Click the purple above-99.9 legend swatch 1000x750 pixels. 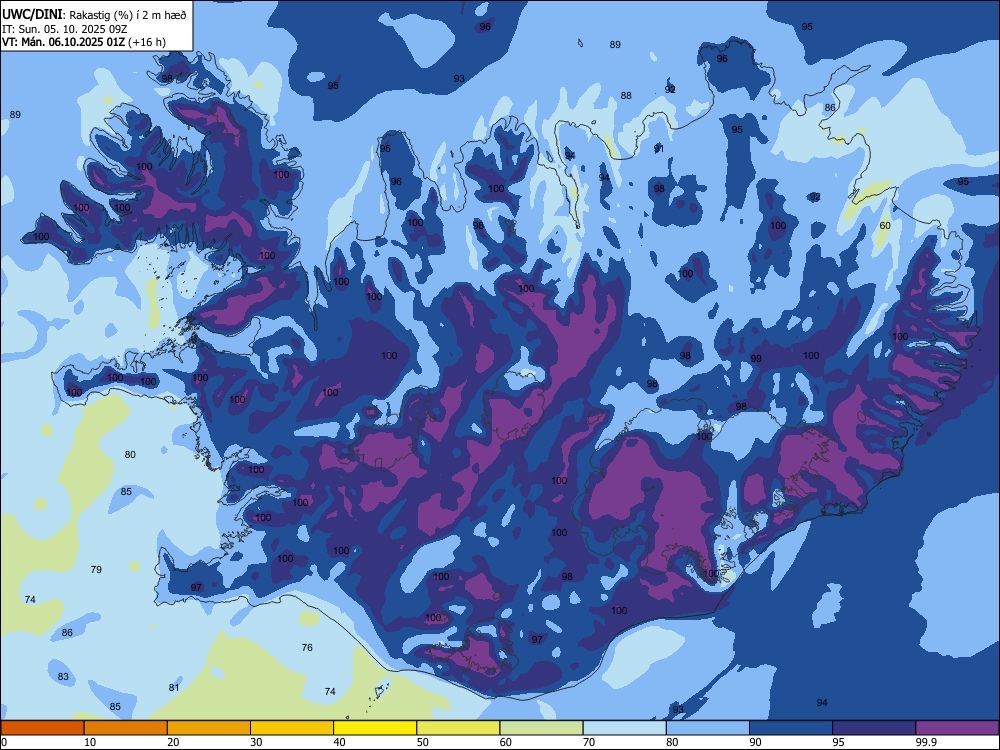pyautogui.click(x=957, y=728)
